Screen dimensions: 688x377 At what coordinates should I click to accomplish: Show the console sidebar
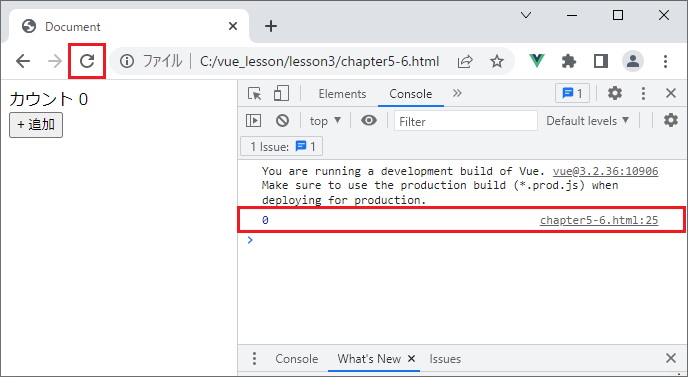253,120
